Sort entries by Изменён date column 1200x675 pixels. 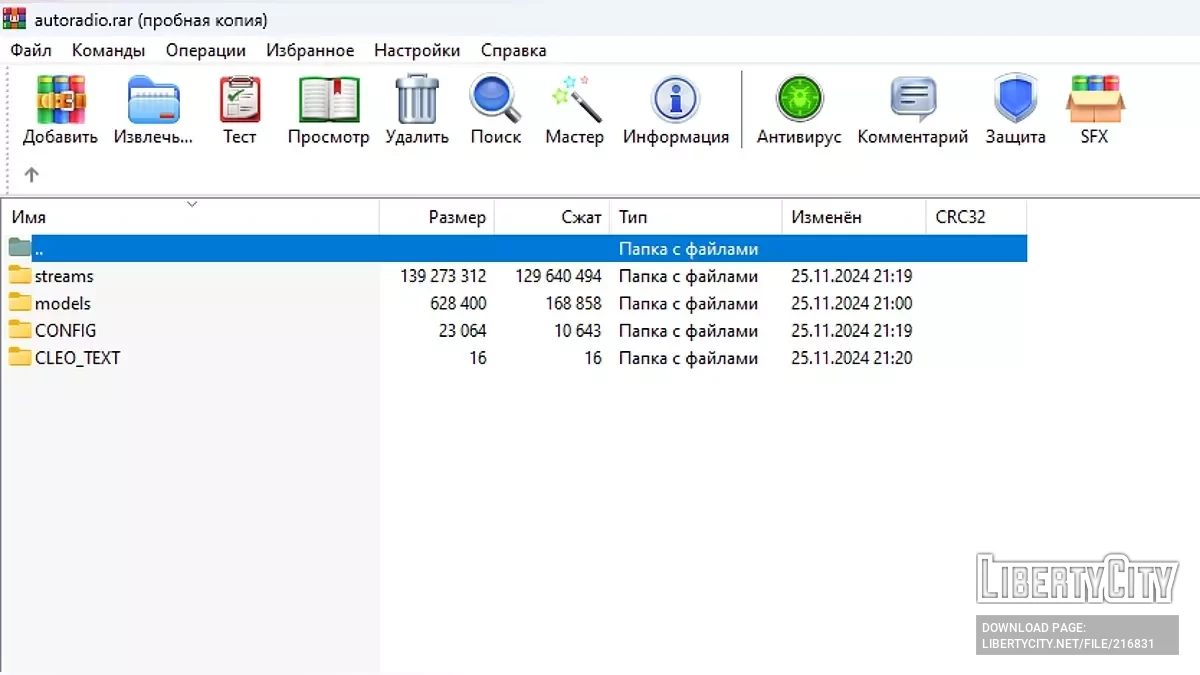click(x=826, y=217)
